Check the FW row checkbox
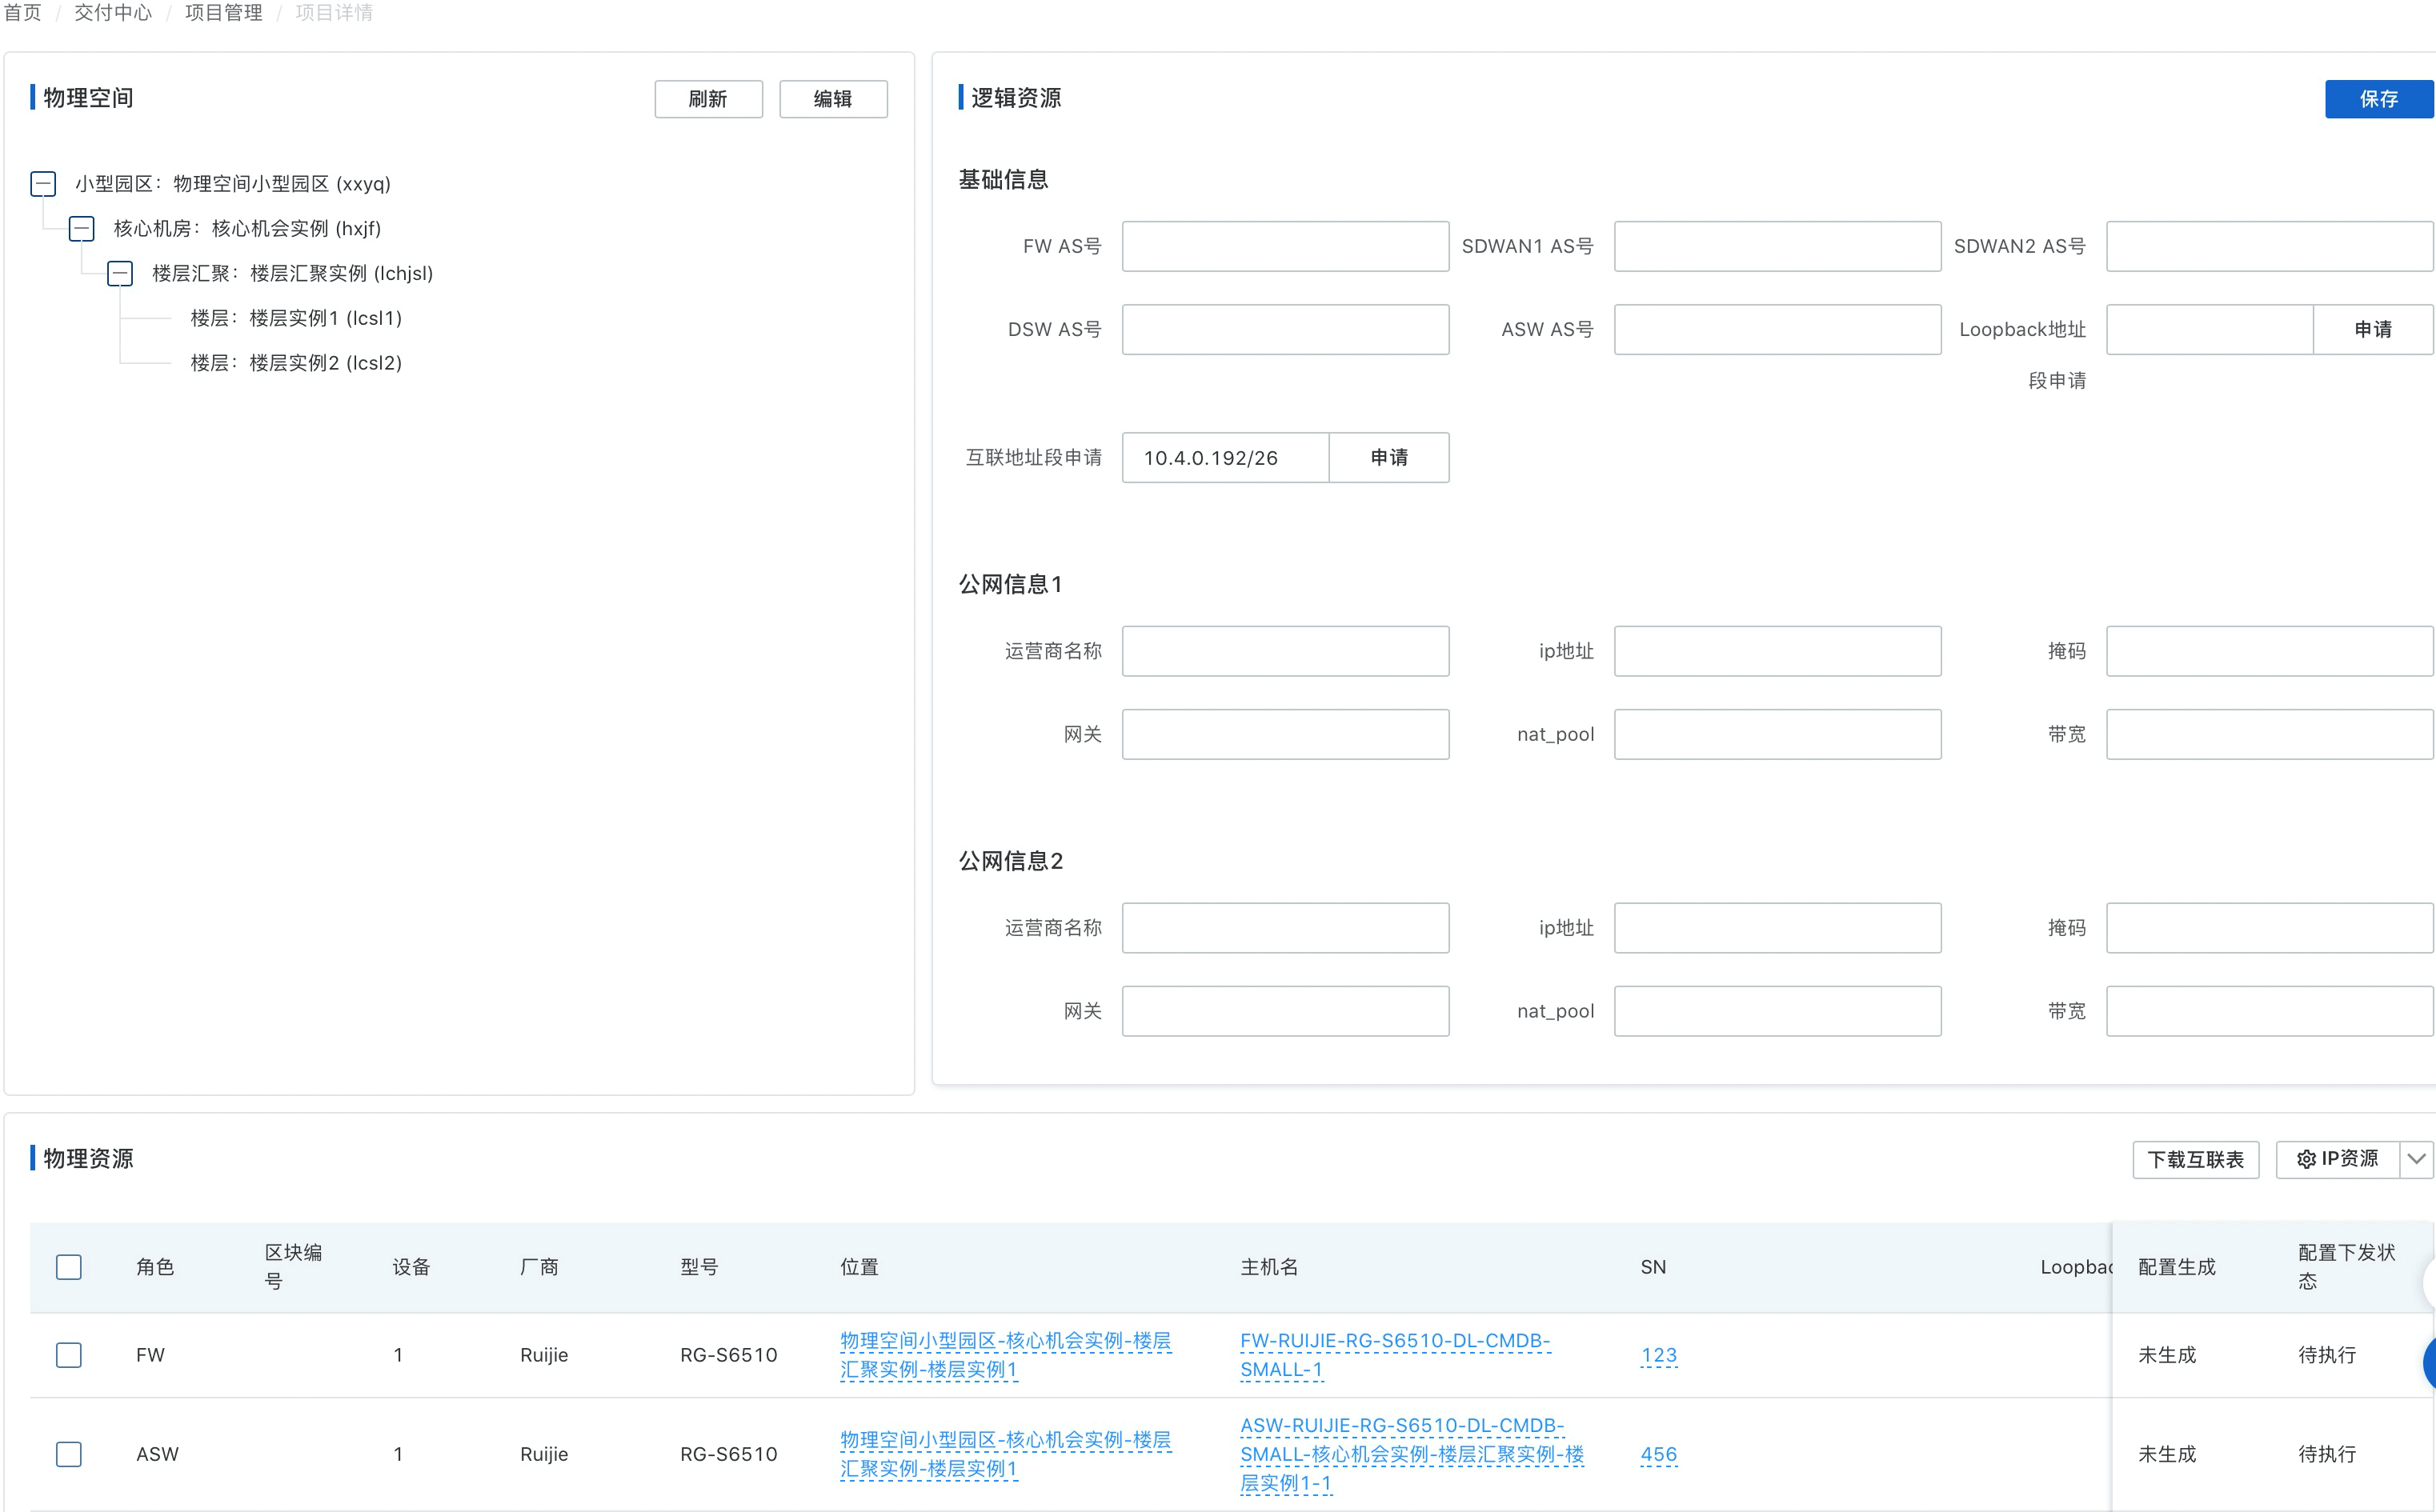 click(x=69, y=1355)
